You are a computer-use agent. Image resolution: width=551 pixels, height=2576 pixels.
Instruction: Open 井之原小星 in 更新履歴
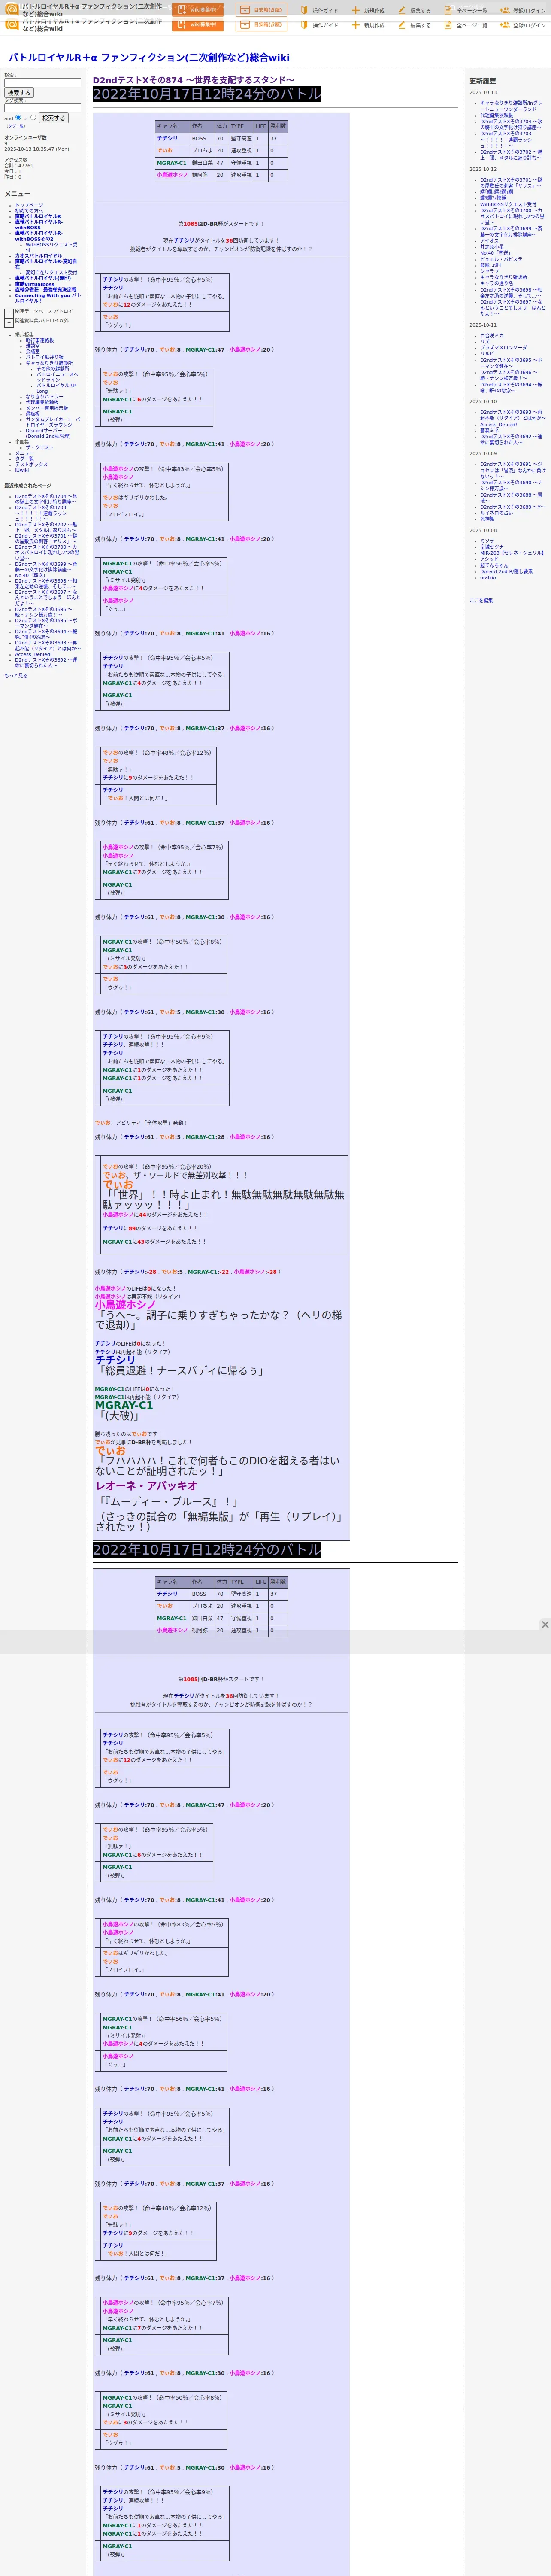tap(492, 246)
